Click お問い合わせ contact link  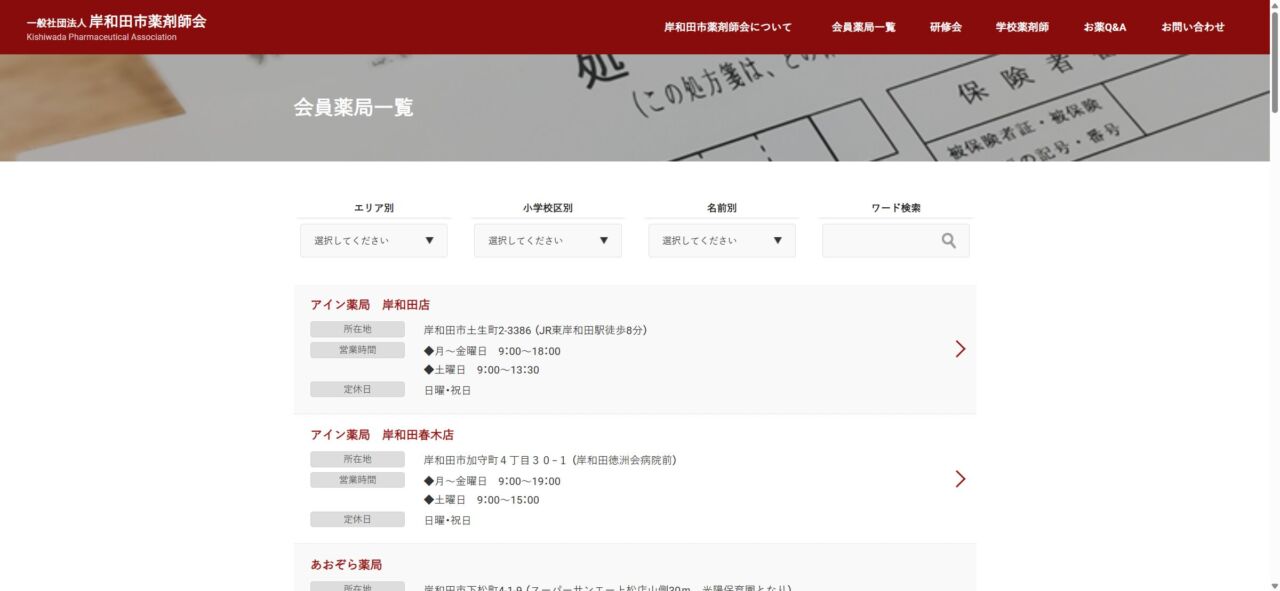click(1192, 27)
